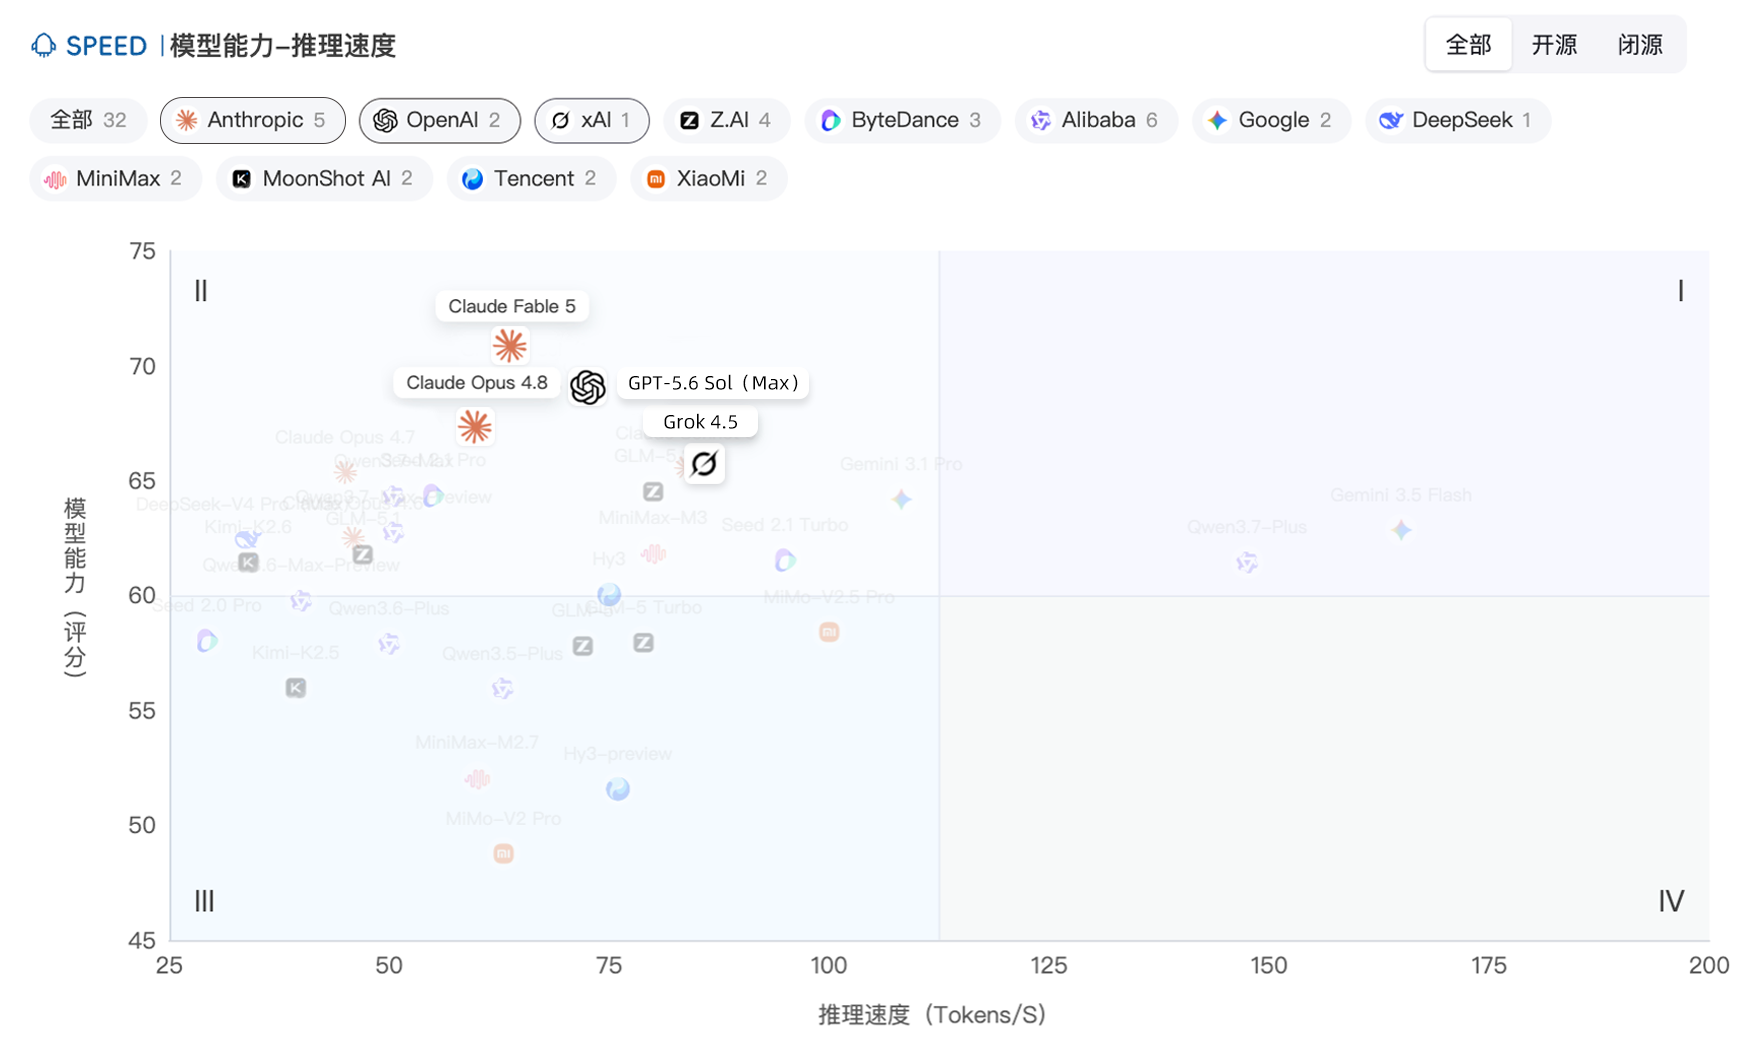Click the "推理速度 (Tokens/S)" axis title
Viewport: 1753px width, 1048px height.
932,1015
